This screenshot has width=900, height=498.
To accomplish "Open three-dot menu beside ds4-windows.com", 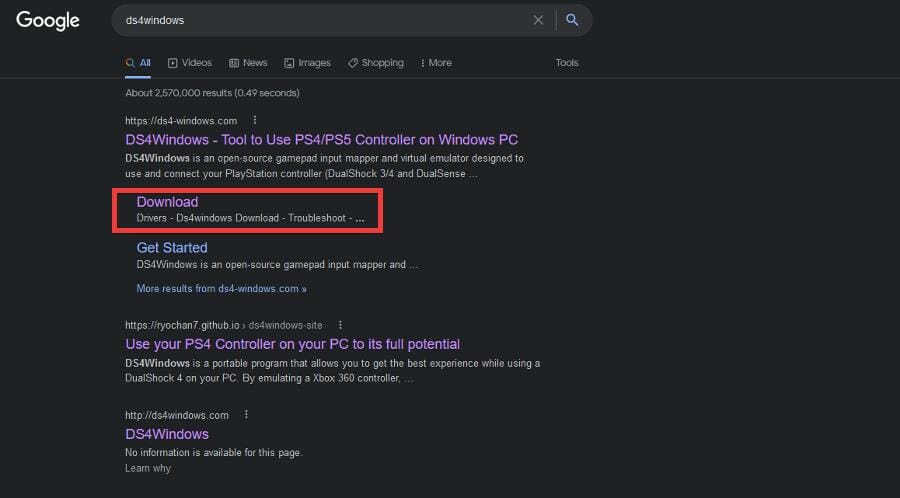I will click(x=255, y=120).
